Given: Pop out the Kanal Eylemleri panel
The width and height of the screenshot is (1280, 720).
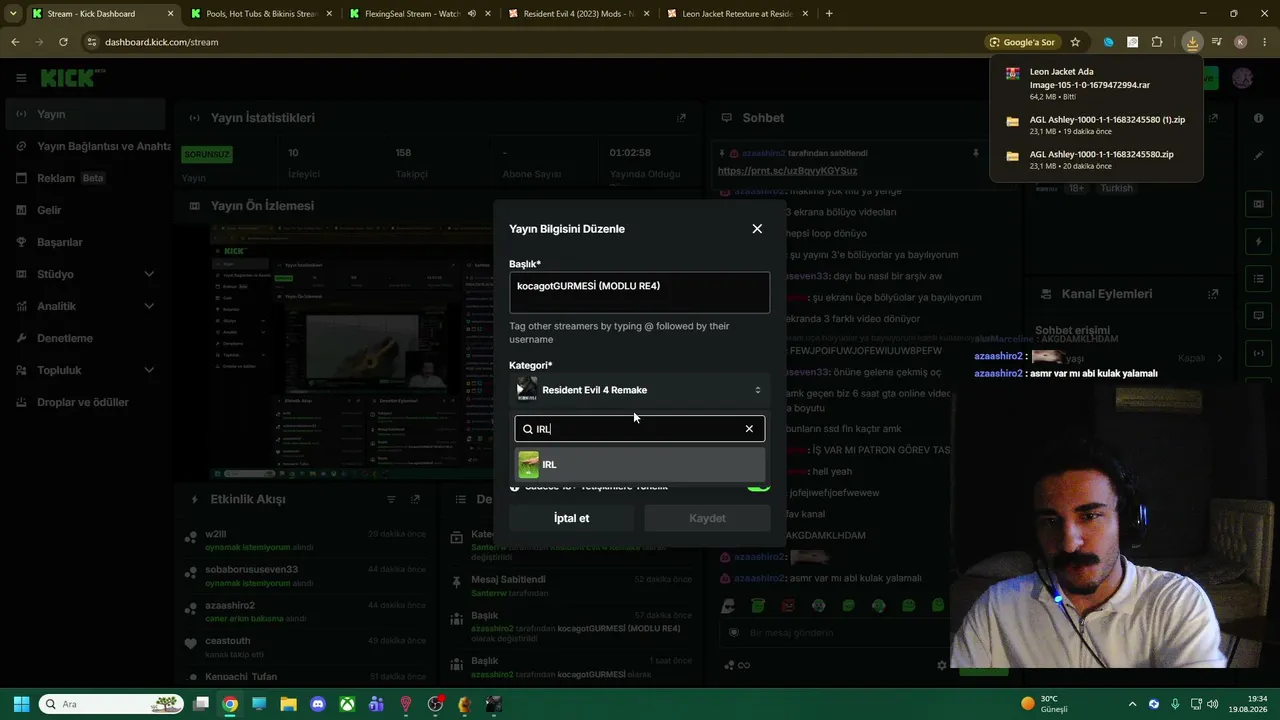Looking at the screenshot, I should [x=1213, y=294].
